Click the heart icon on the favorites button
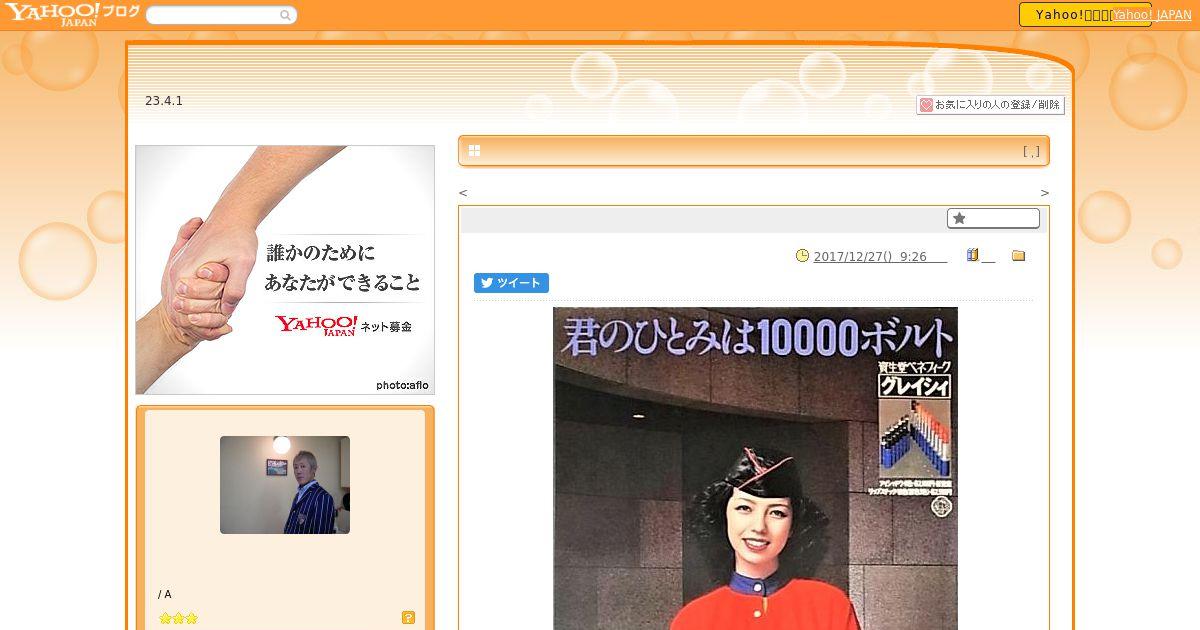 tap(926, 105)
